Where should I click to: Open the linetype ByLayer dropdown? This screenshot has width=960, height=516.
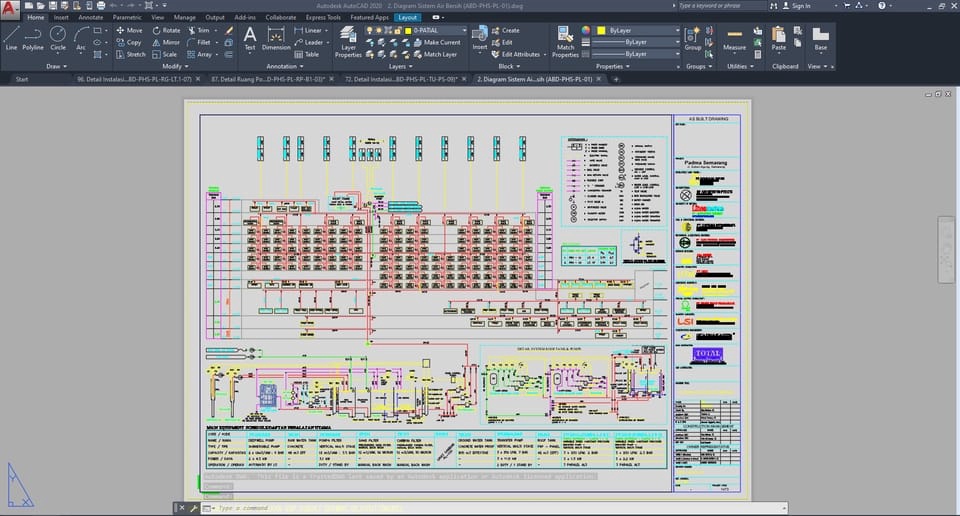[x=636, y=54]
